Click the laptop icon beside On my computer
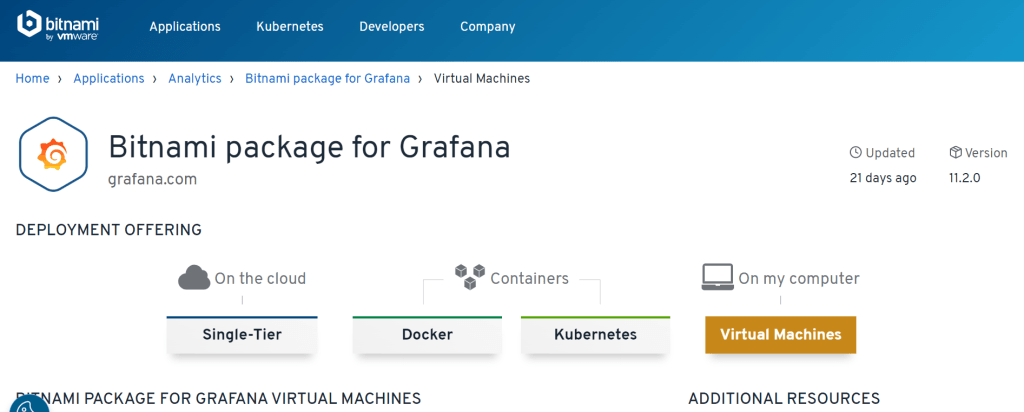1024x412 pixels. pos(718,277)
